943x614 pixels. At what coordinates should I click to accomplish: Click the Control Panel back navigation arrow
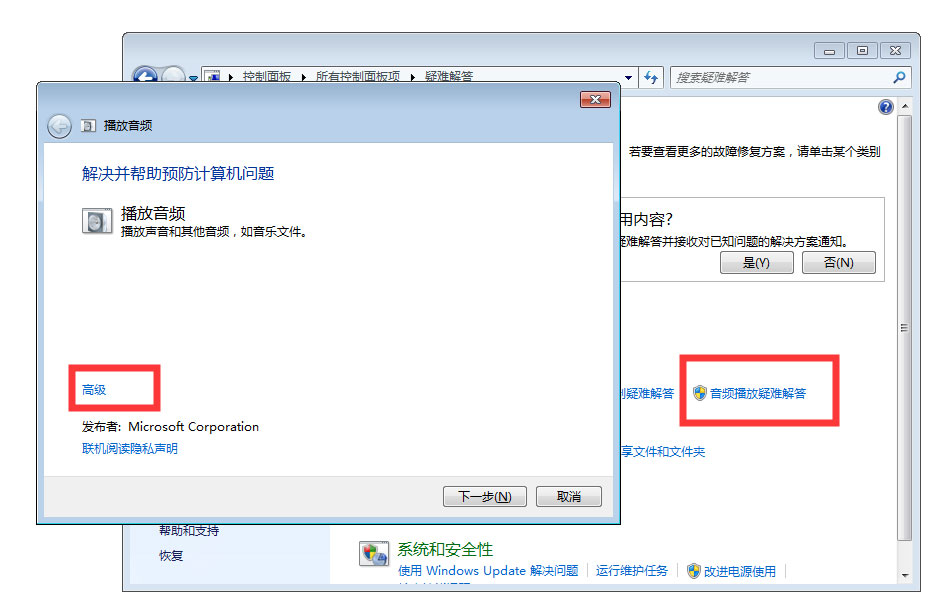(x=145, y=75)
